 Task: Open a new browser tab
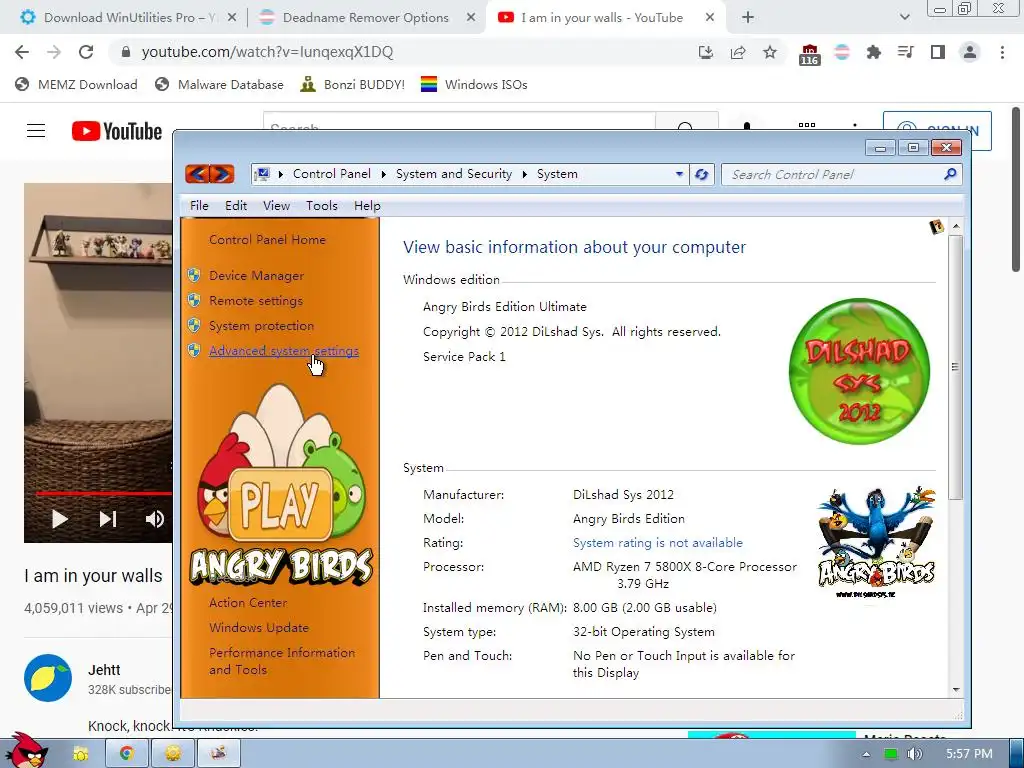(x=748, y=18)
